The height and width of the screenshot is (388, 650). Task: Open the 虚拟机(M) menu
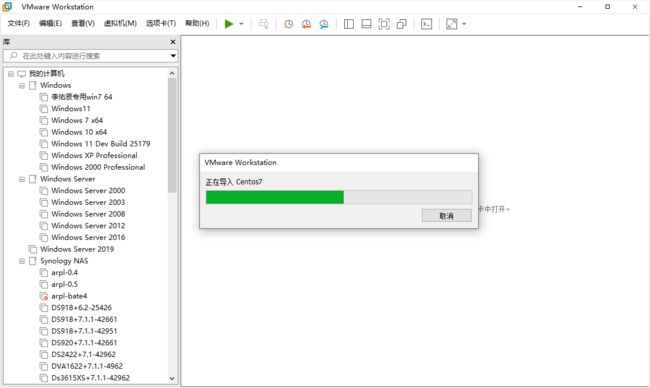point(120,23)
